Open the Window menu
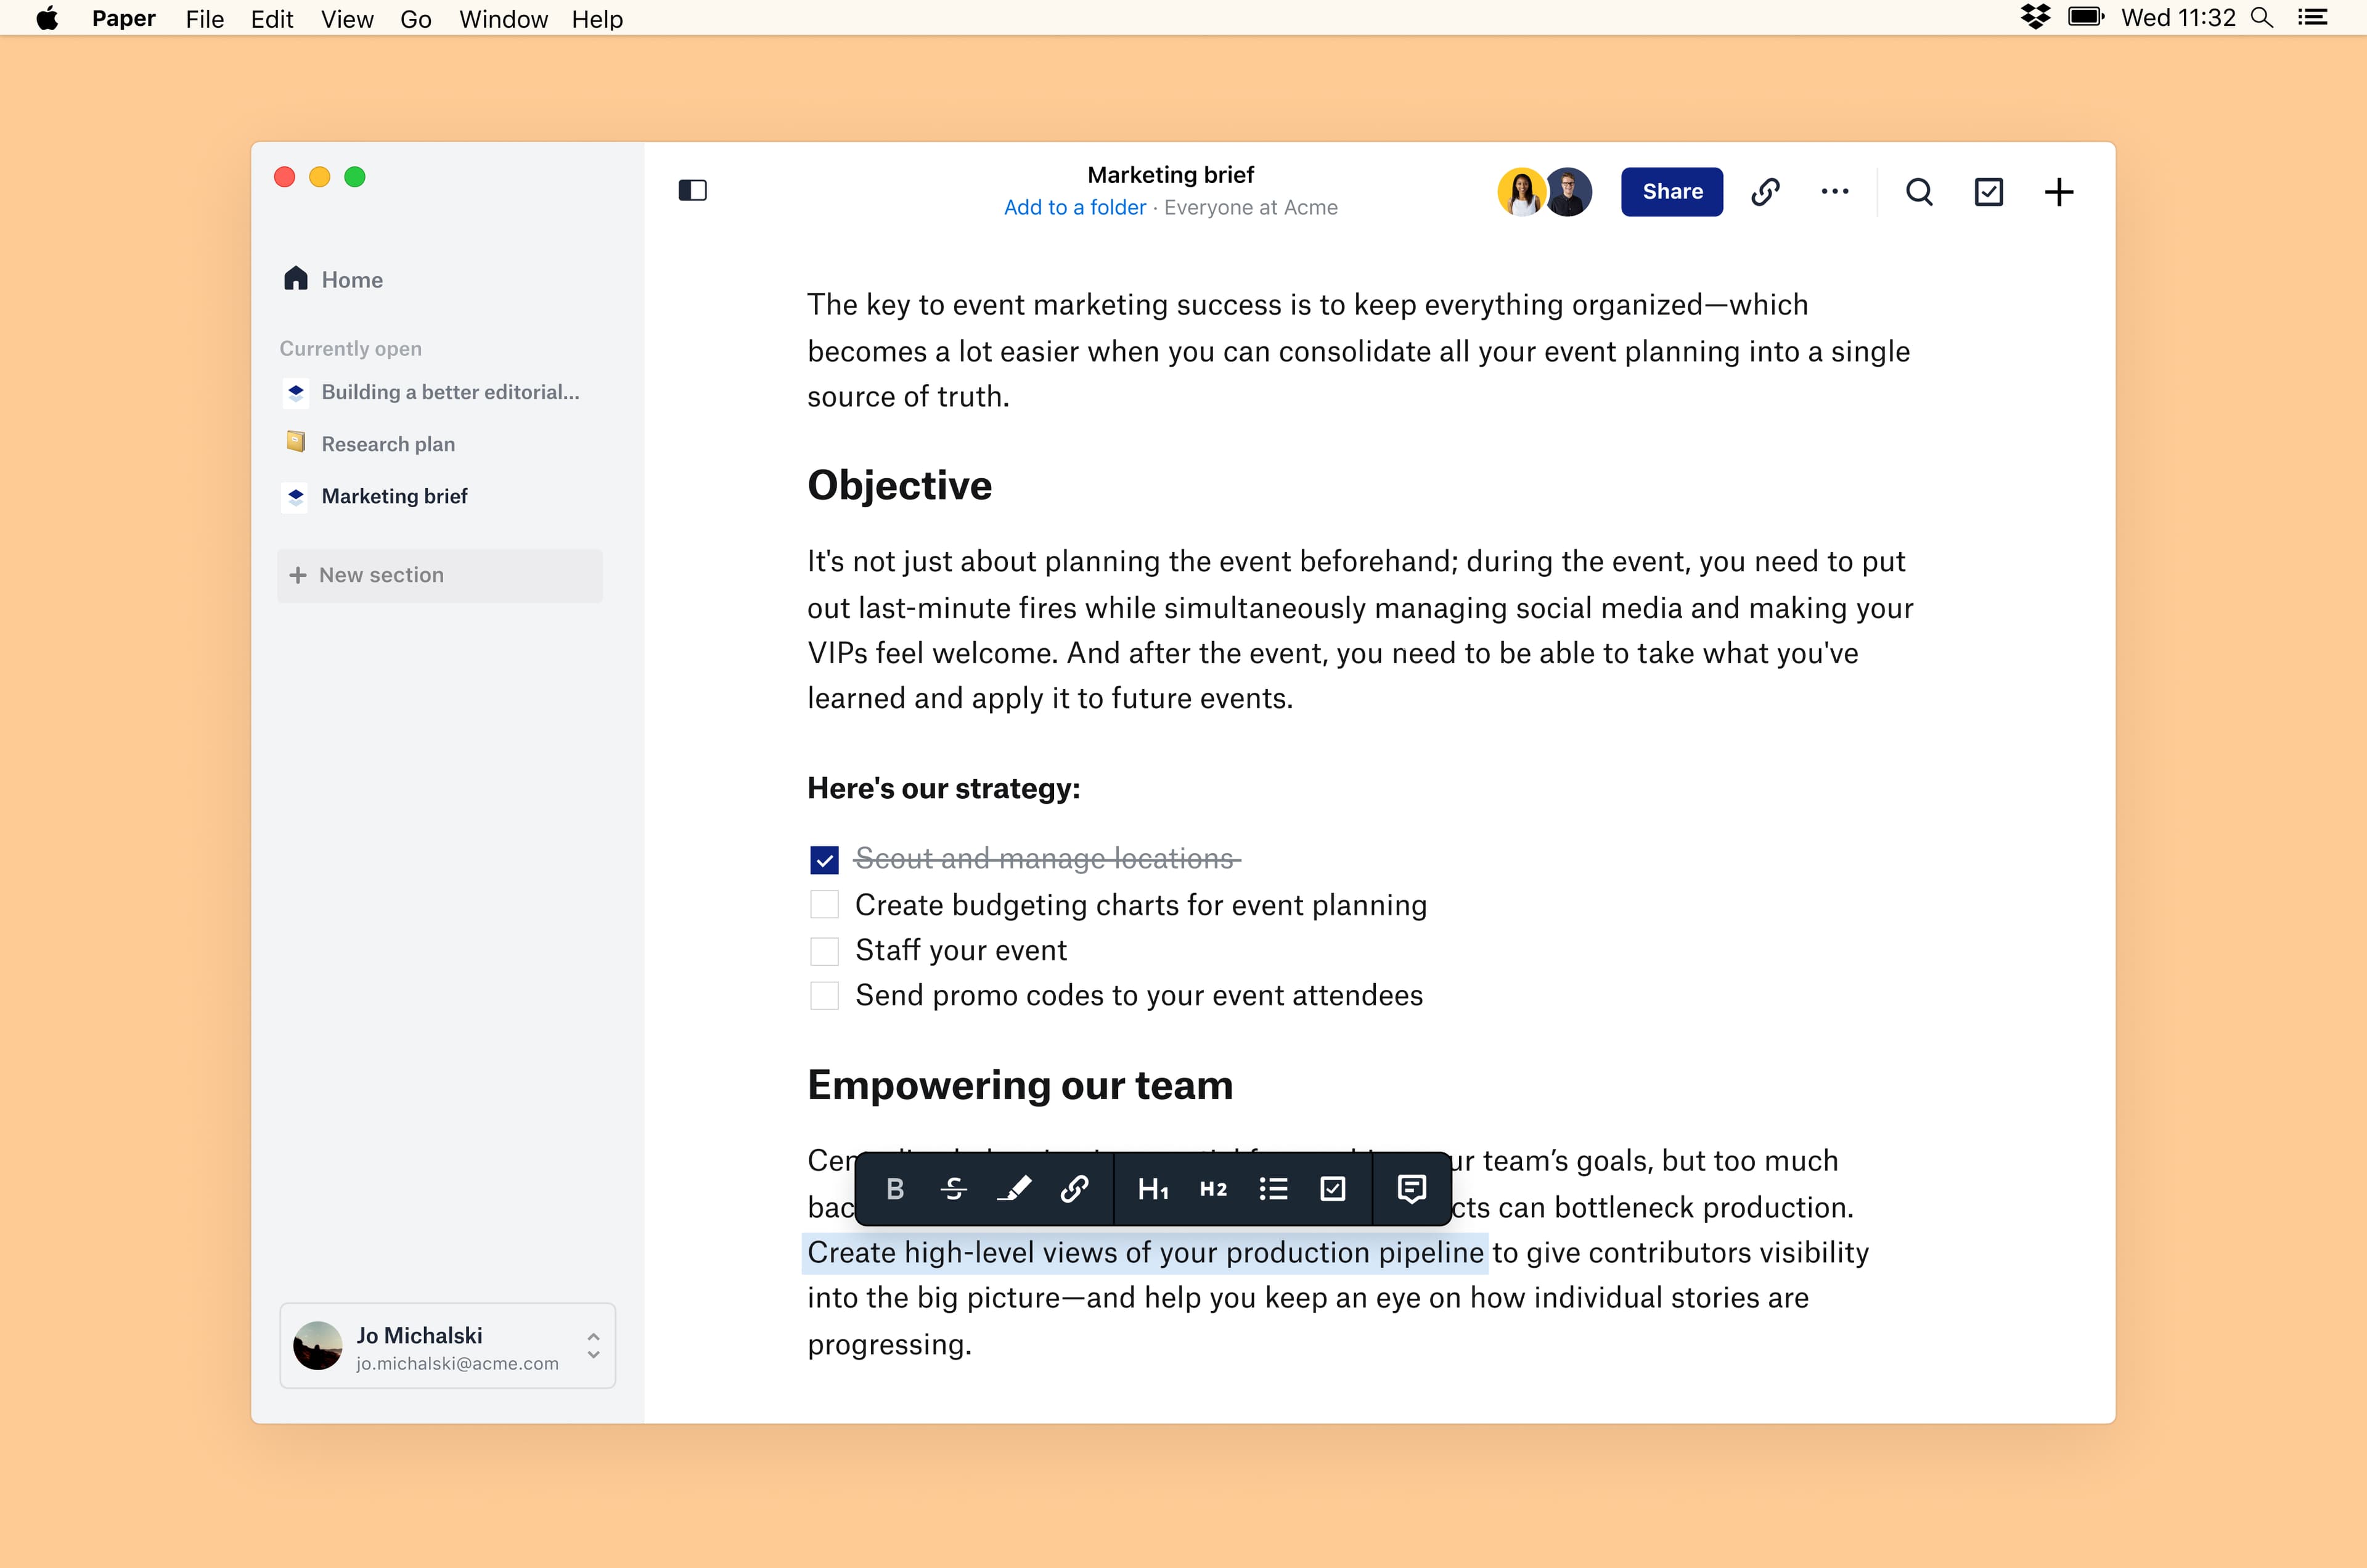The image size is (2367, 1568). pos(503,18)
